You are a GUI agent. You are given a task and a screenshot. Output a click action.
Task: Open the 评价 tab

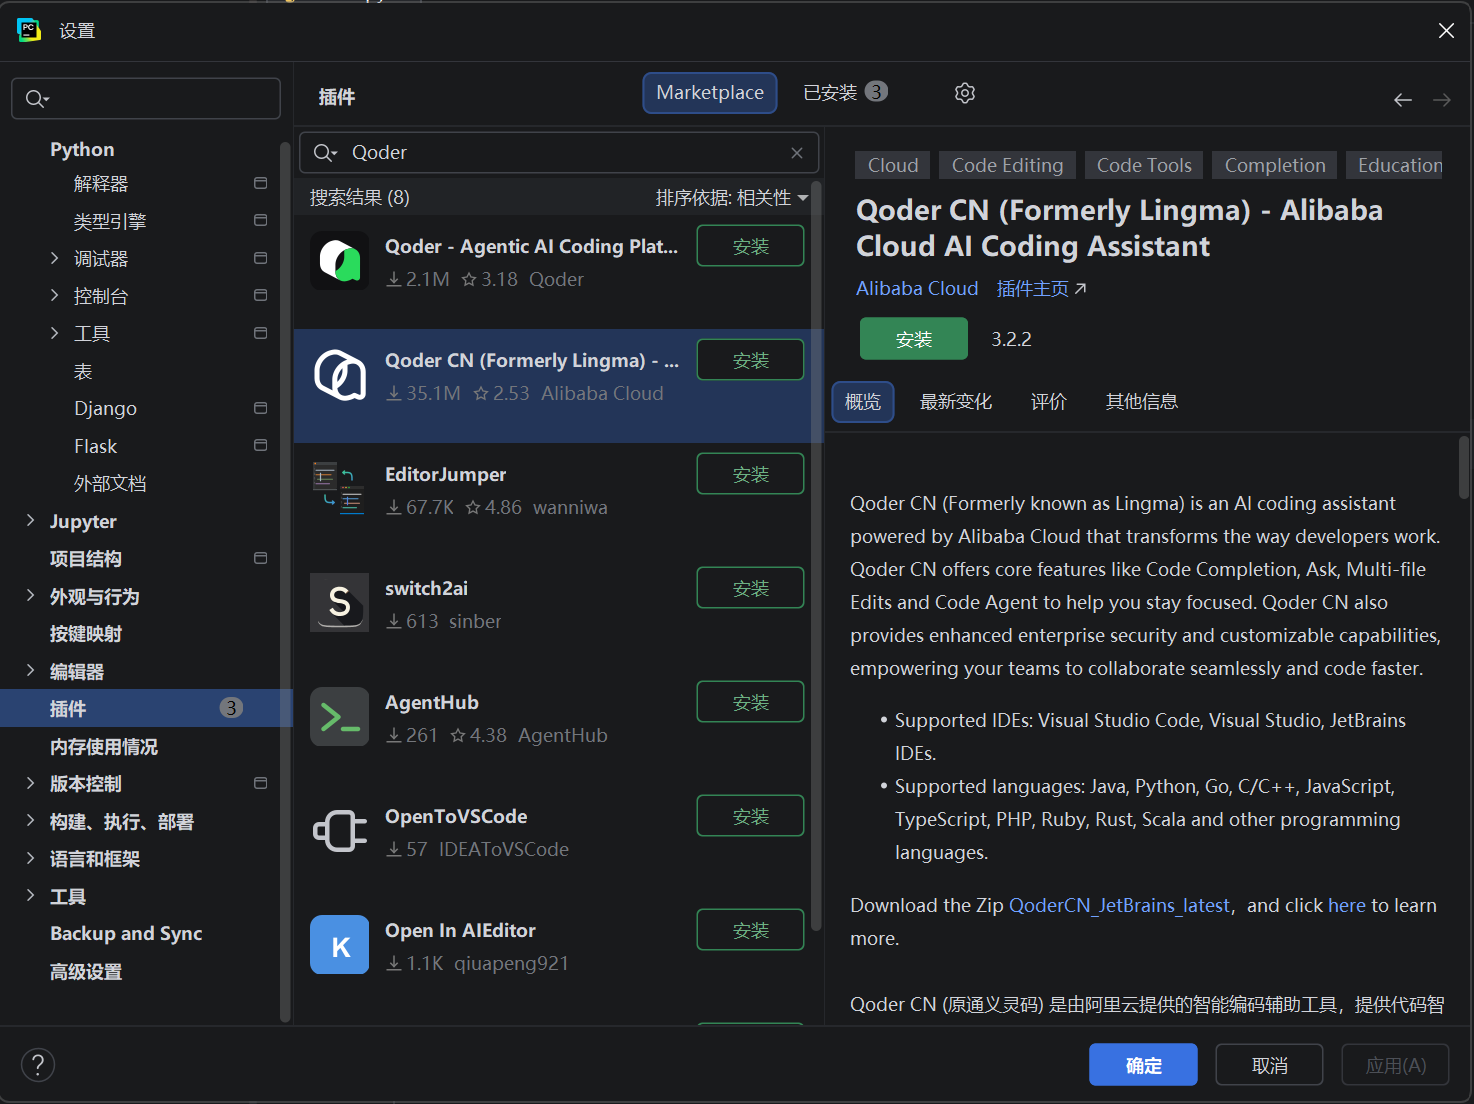(1049, 402)
